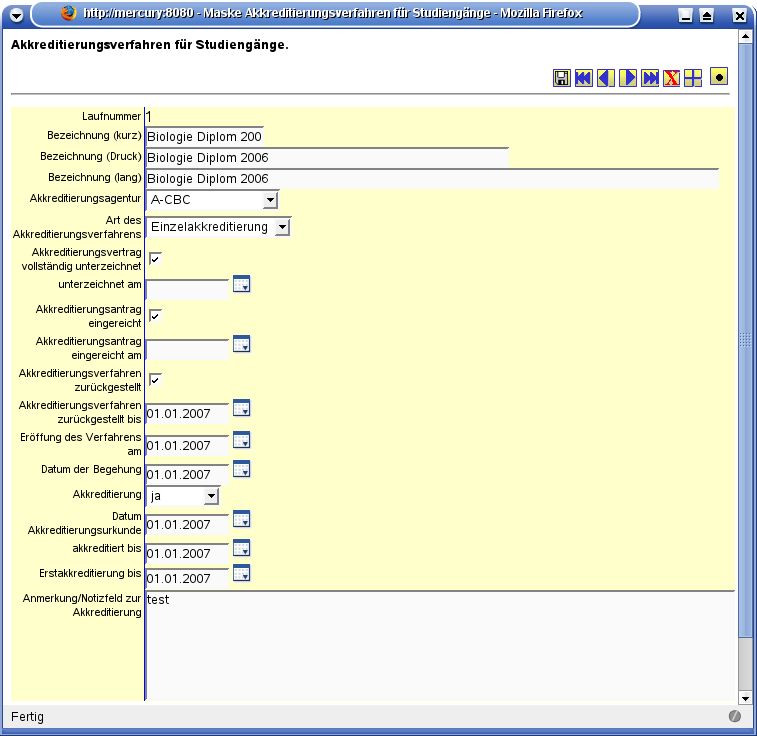The width and height of the screenshot is (757, 736).
Task: Click heading 'Akkreditierungsverfahren für Studiengänge.'
Action: coord(150,45)
